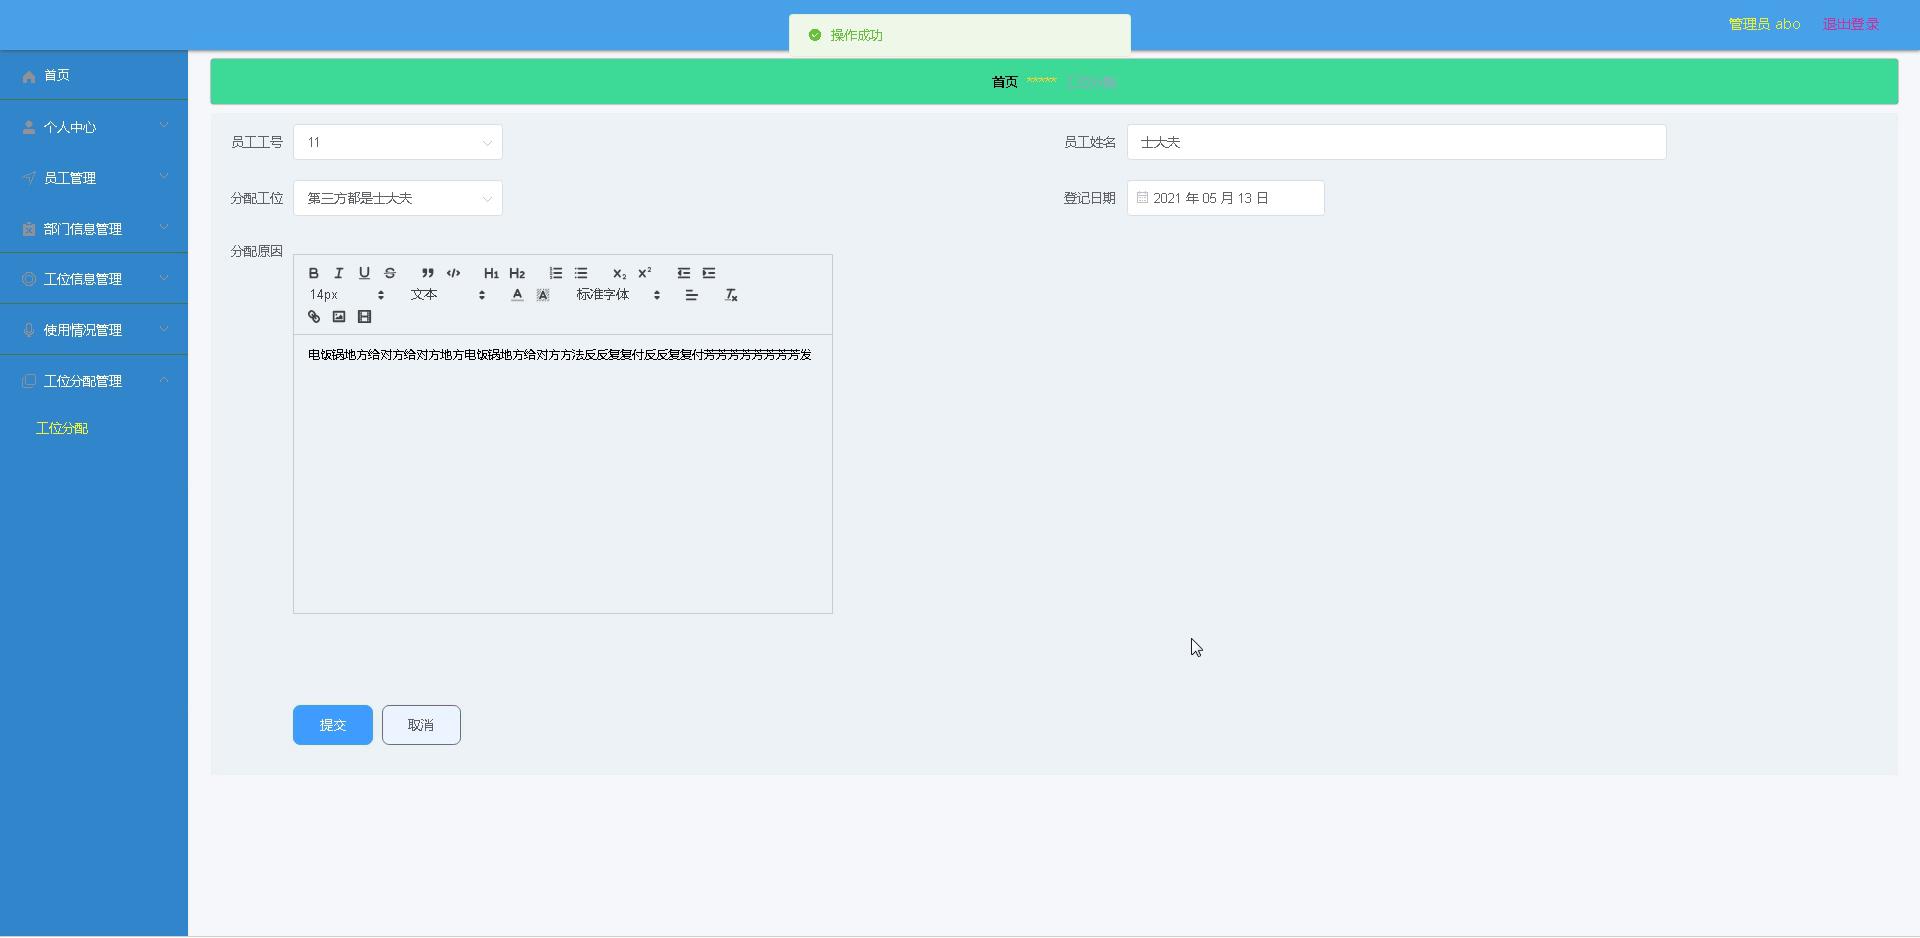Open 工位分配 submenu item
The width and height of the screenshot is (1920, 938).
pos(62,428)
